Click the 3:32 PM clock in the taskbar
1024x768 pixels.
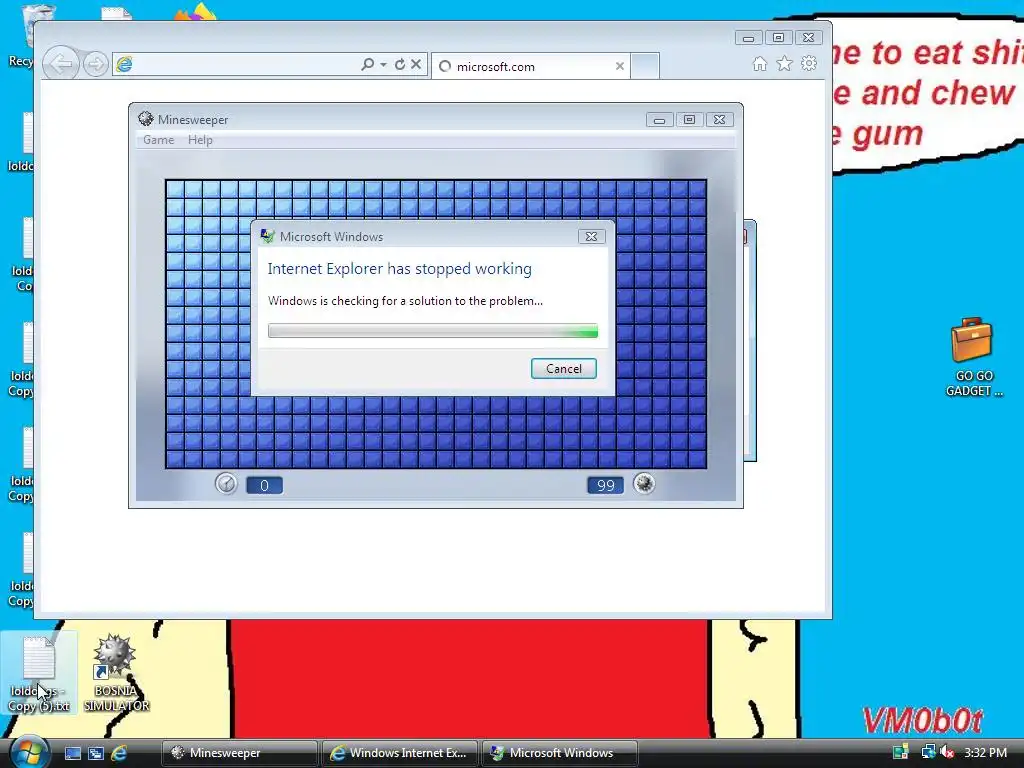985,752
